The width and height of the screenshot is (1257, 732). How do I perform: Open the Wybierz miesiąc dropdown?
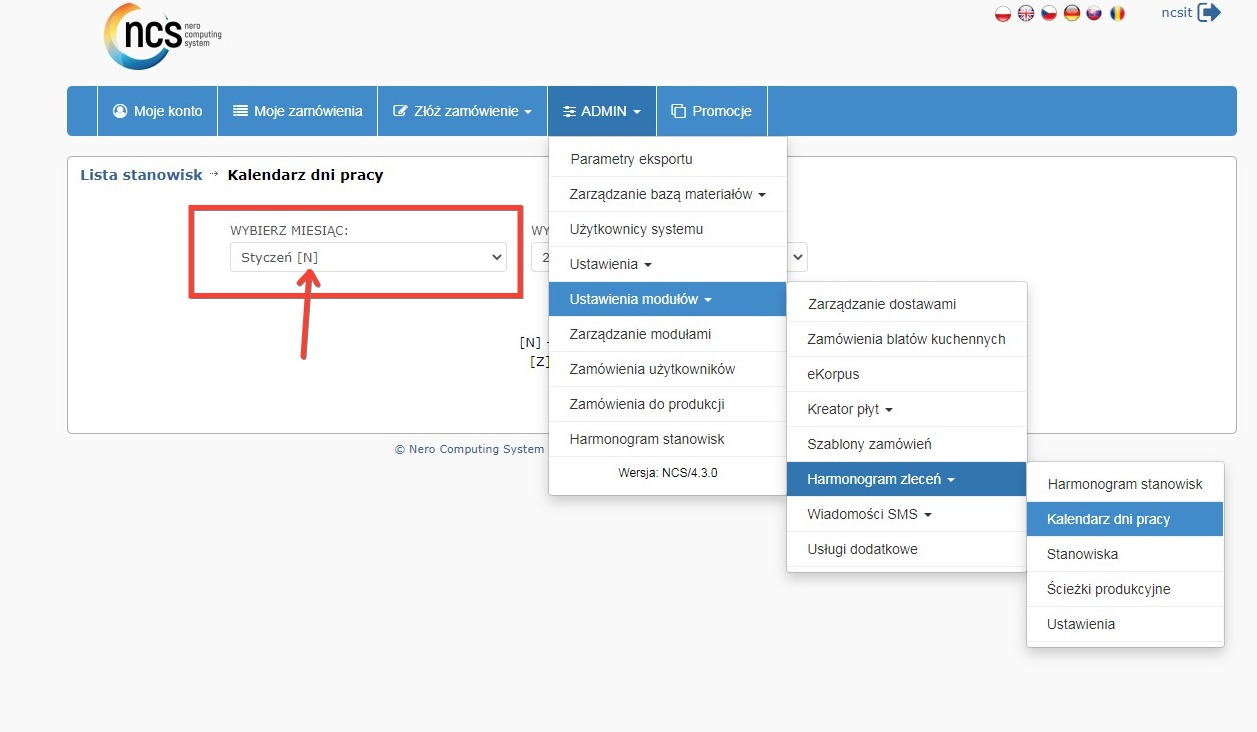(368, 257)
